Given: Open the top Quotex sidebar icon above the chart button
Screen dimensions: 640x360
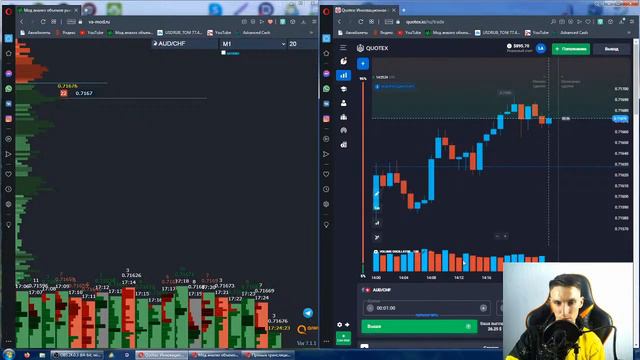Looking at the screenshot, I should pyautogui.click(x=344, y=61).
